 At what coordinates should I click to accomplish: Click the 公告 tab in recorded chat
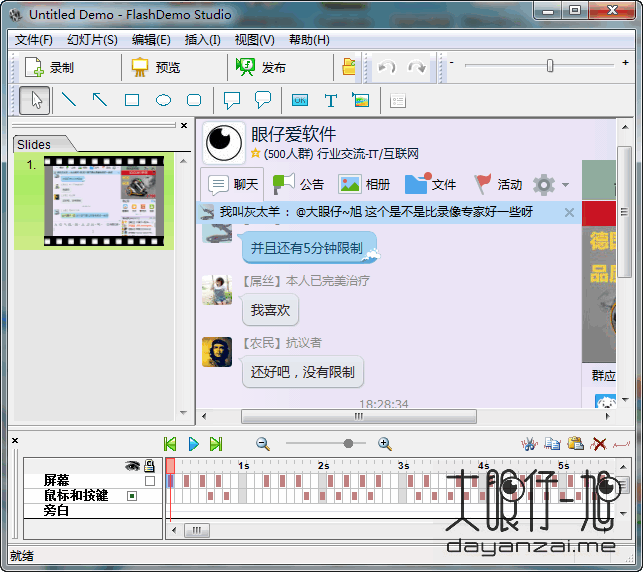click(299, 185)
